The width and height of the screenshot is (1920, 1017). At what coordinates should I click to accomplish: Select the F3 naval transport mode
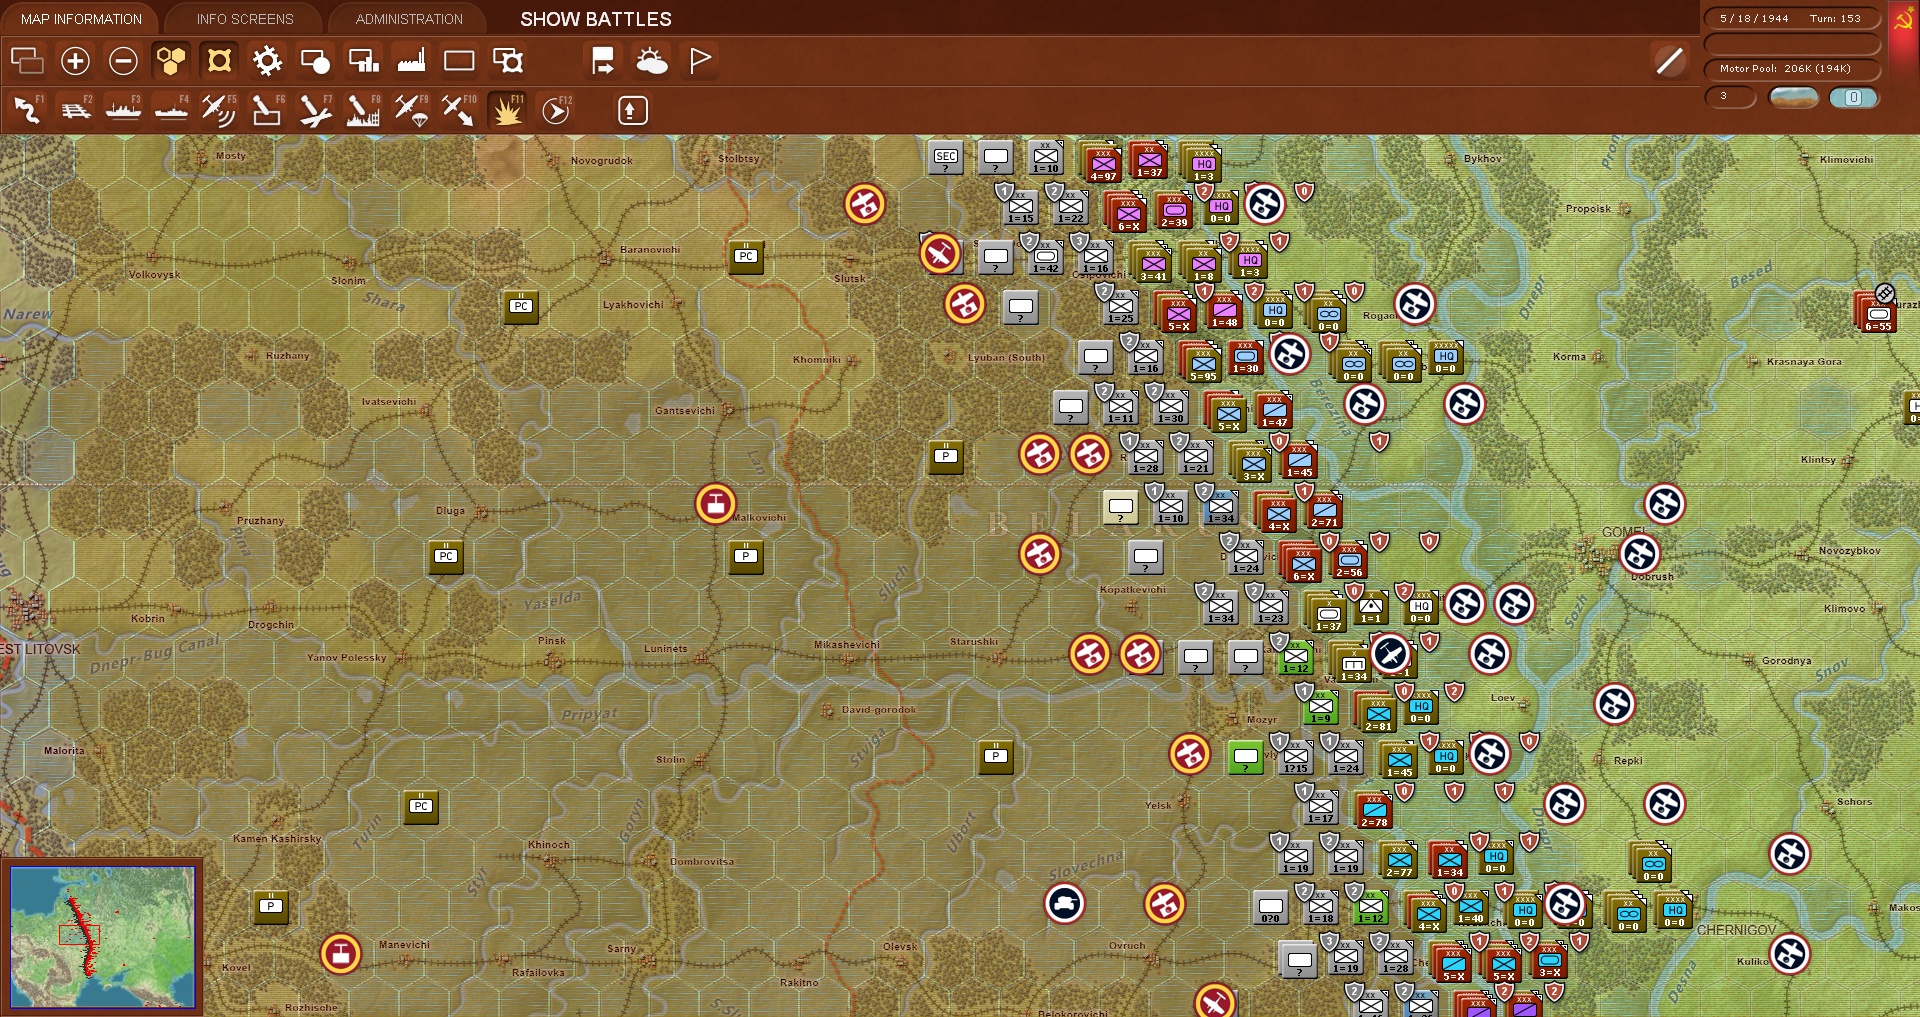[x=123, y=110]
